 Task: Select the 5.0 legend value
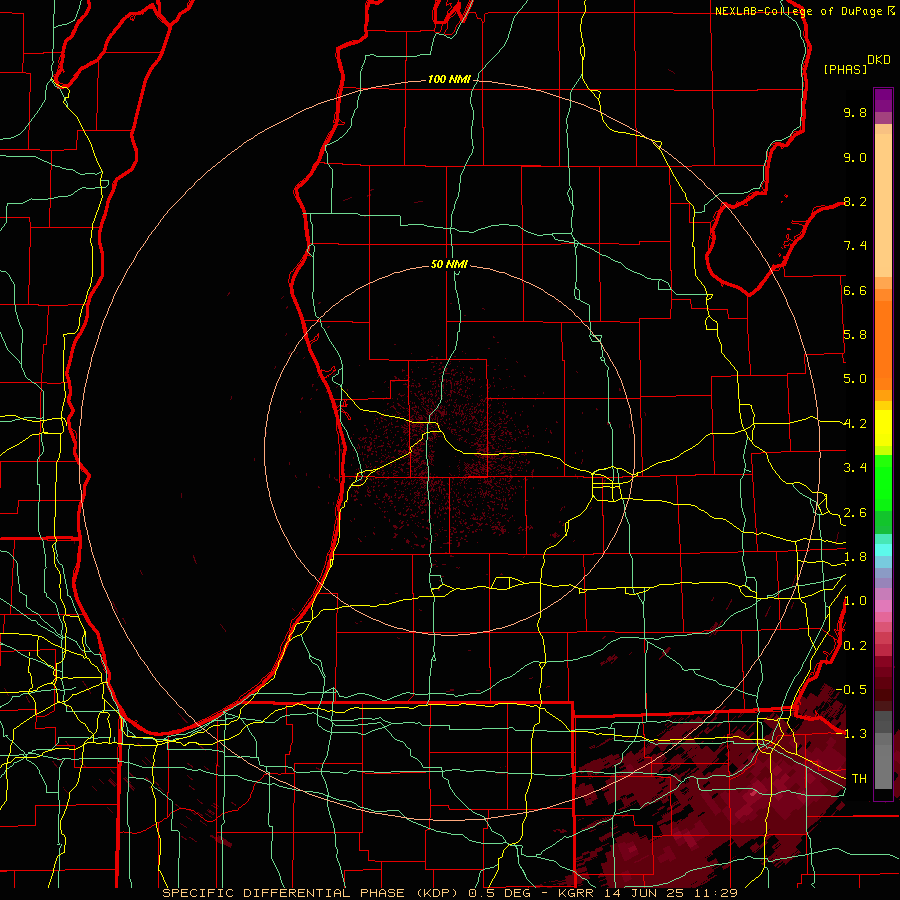pos(855,379)
